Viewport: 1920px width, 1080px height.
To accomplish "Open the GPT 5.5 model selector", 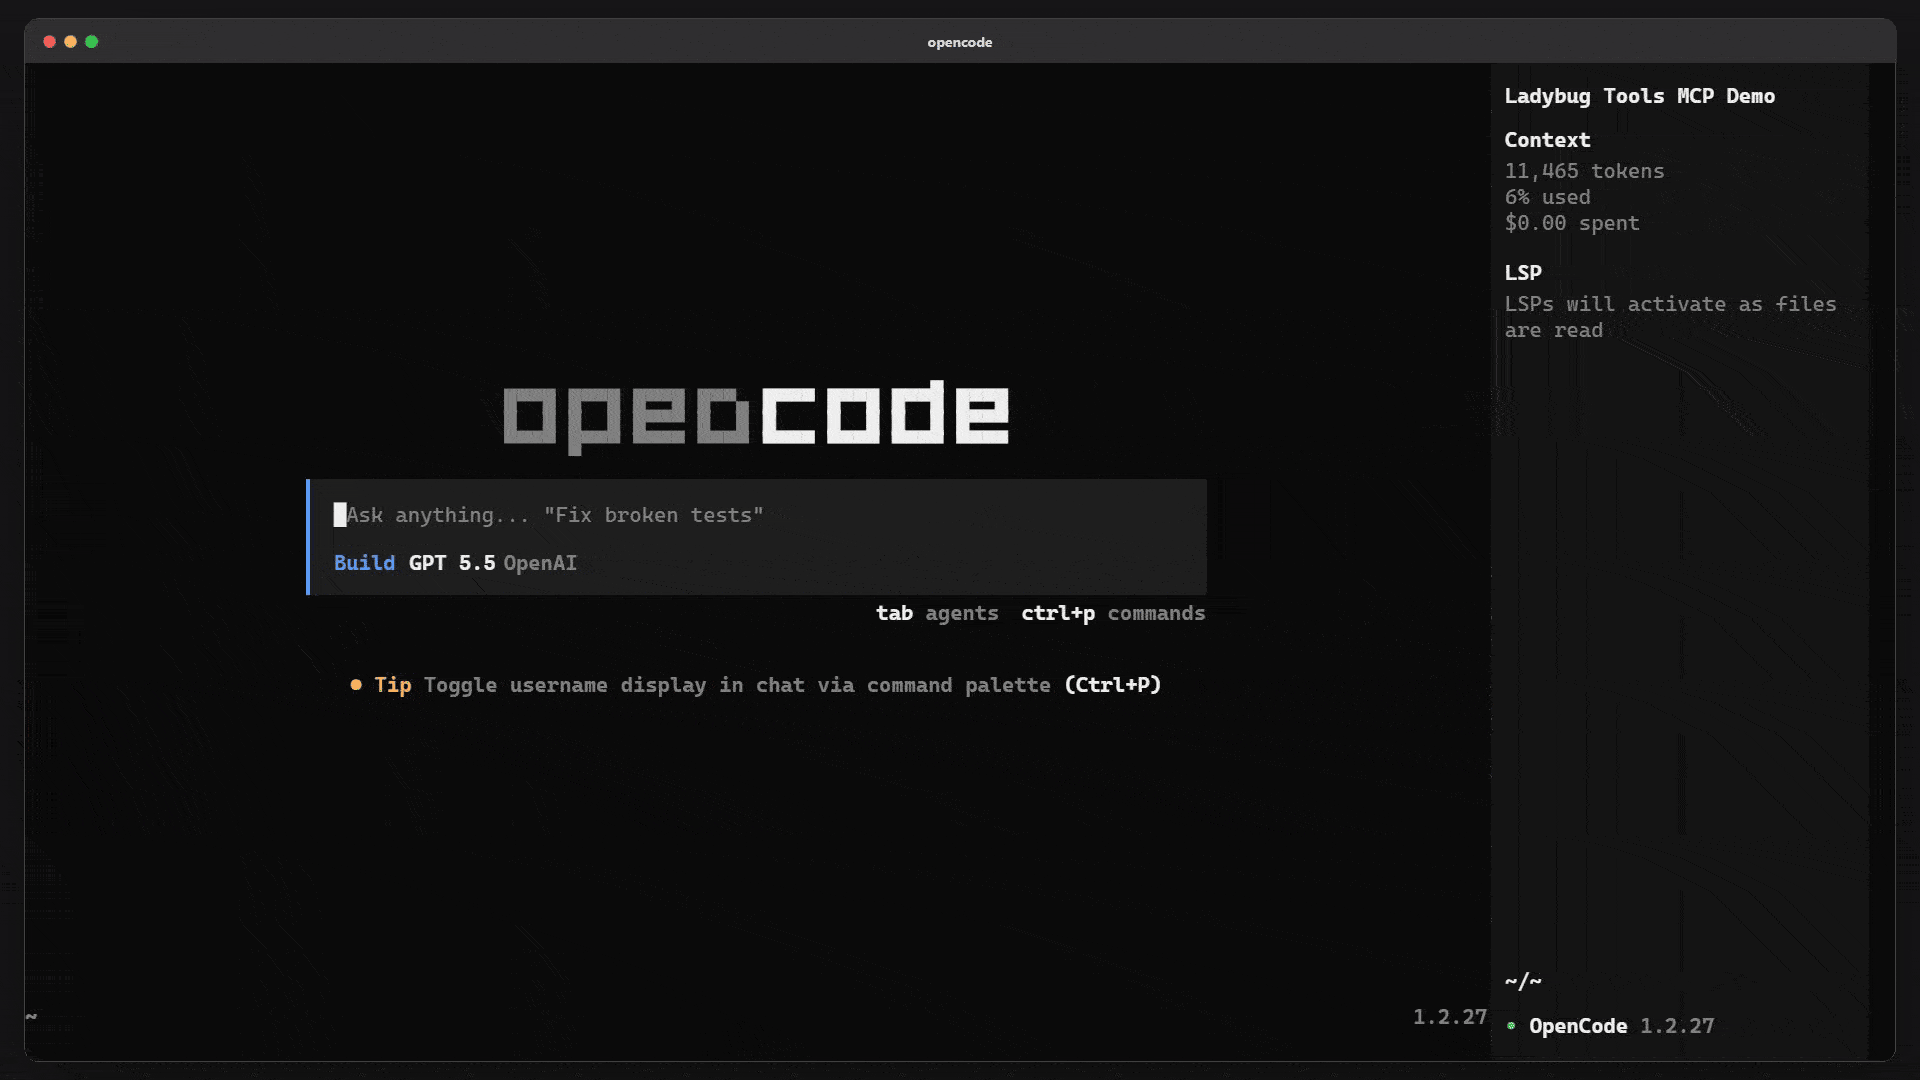I will coord(452,563).
